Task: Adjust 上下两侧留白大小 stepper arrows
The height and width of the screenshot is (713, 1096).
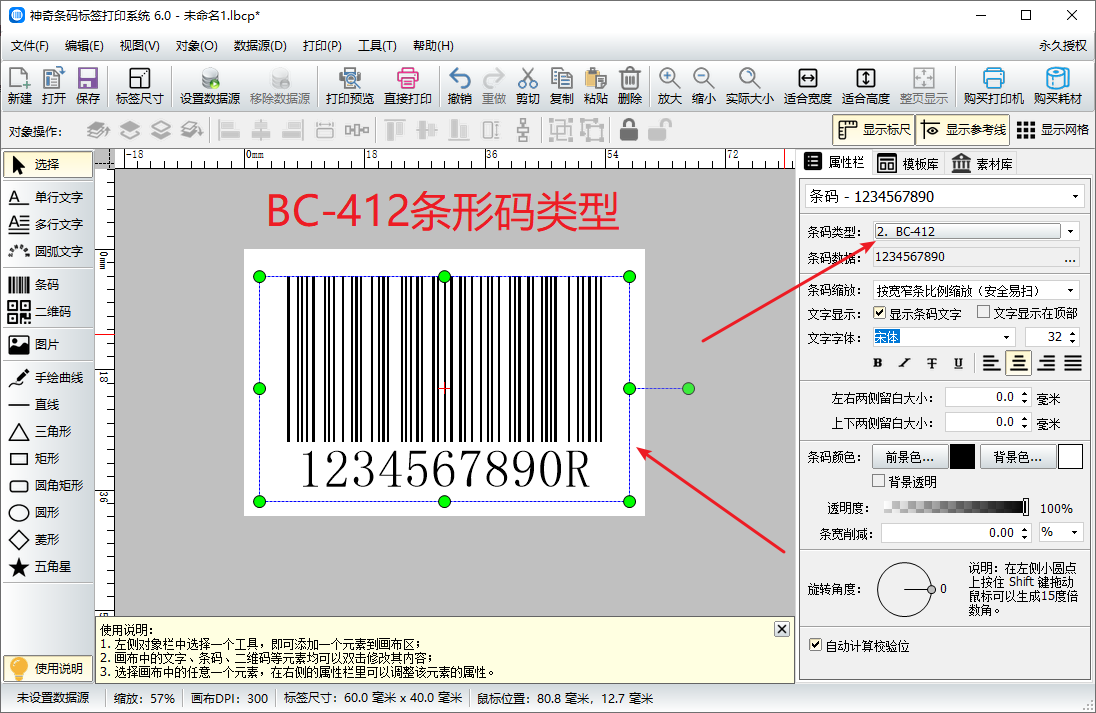Action: click(1025, 422)
